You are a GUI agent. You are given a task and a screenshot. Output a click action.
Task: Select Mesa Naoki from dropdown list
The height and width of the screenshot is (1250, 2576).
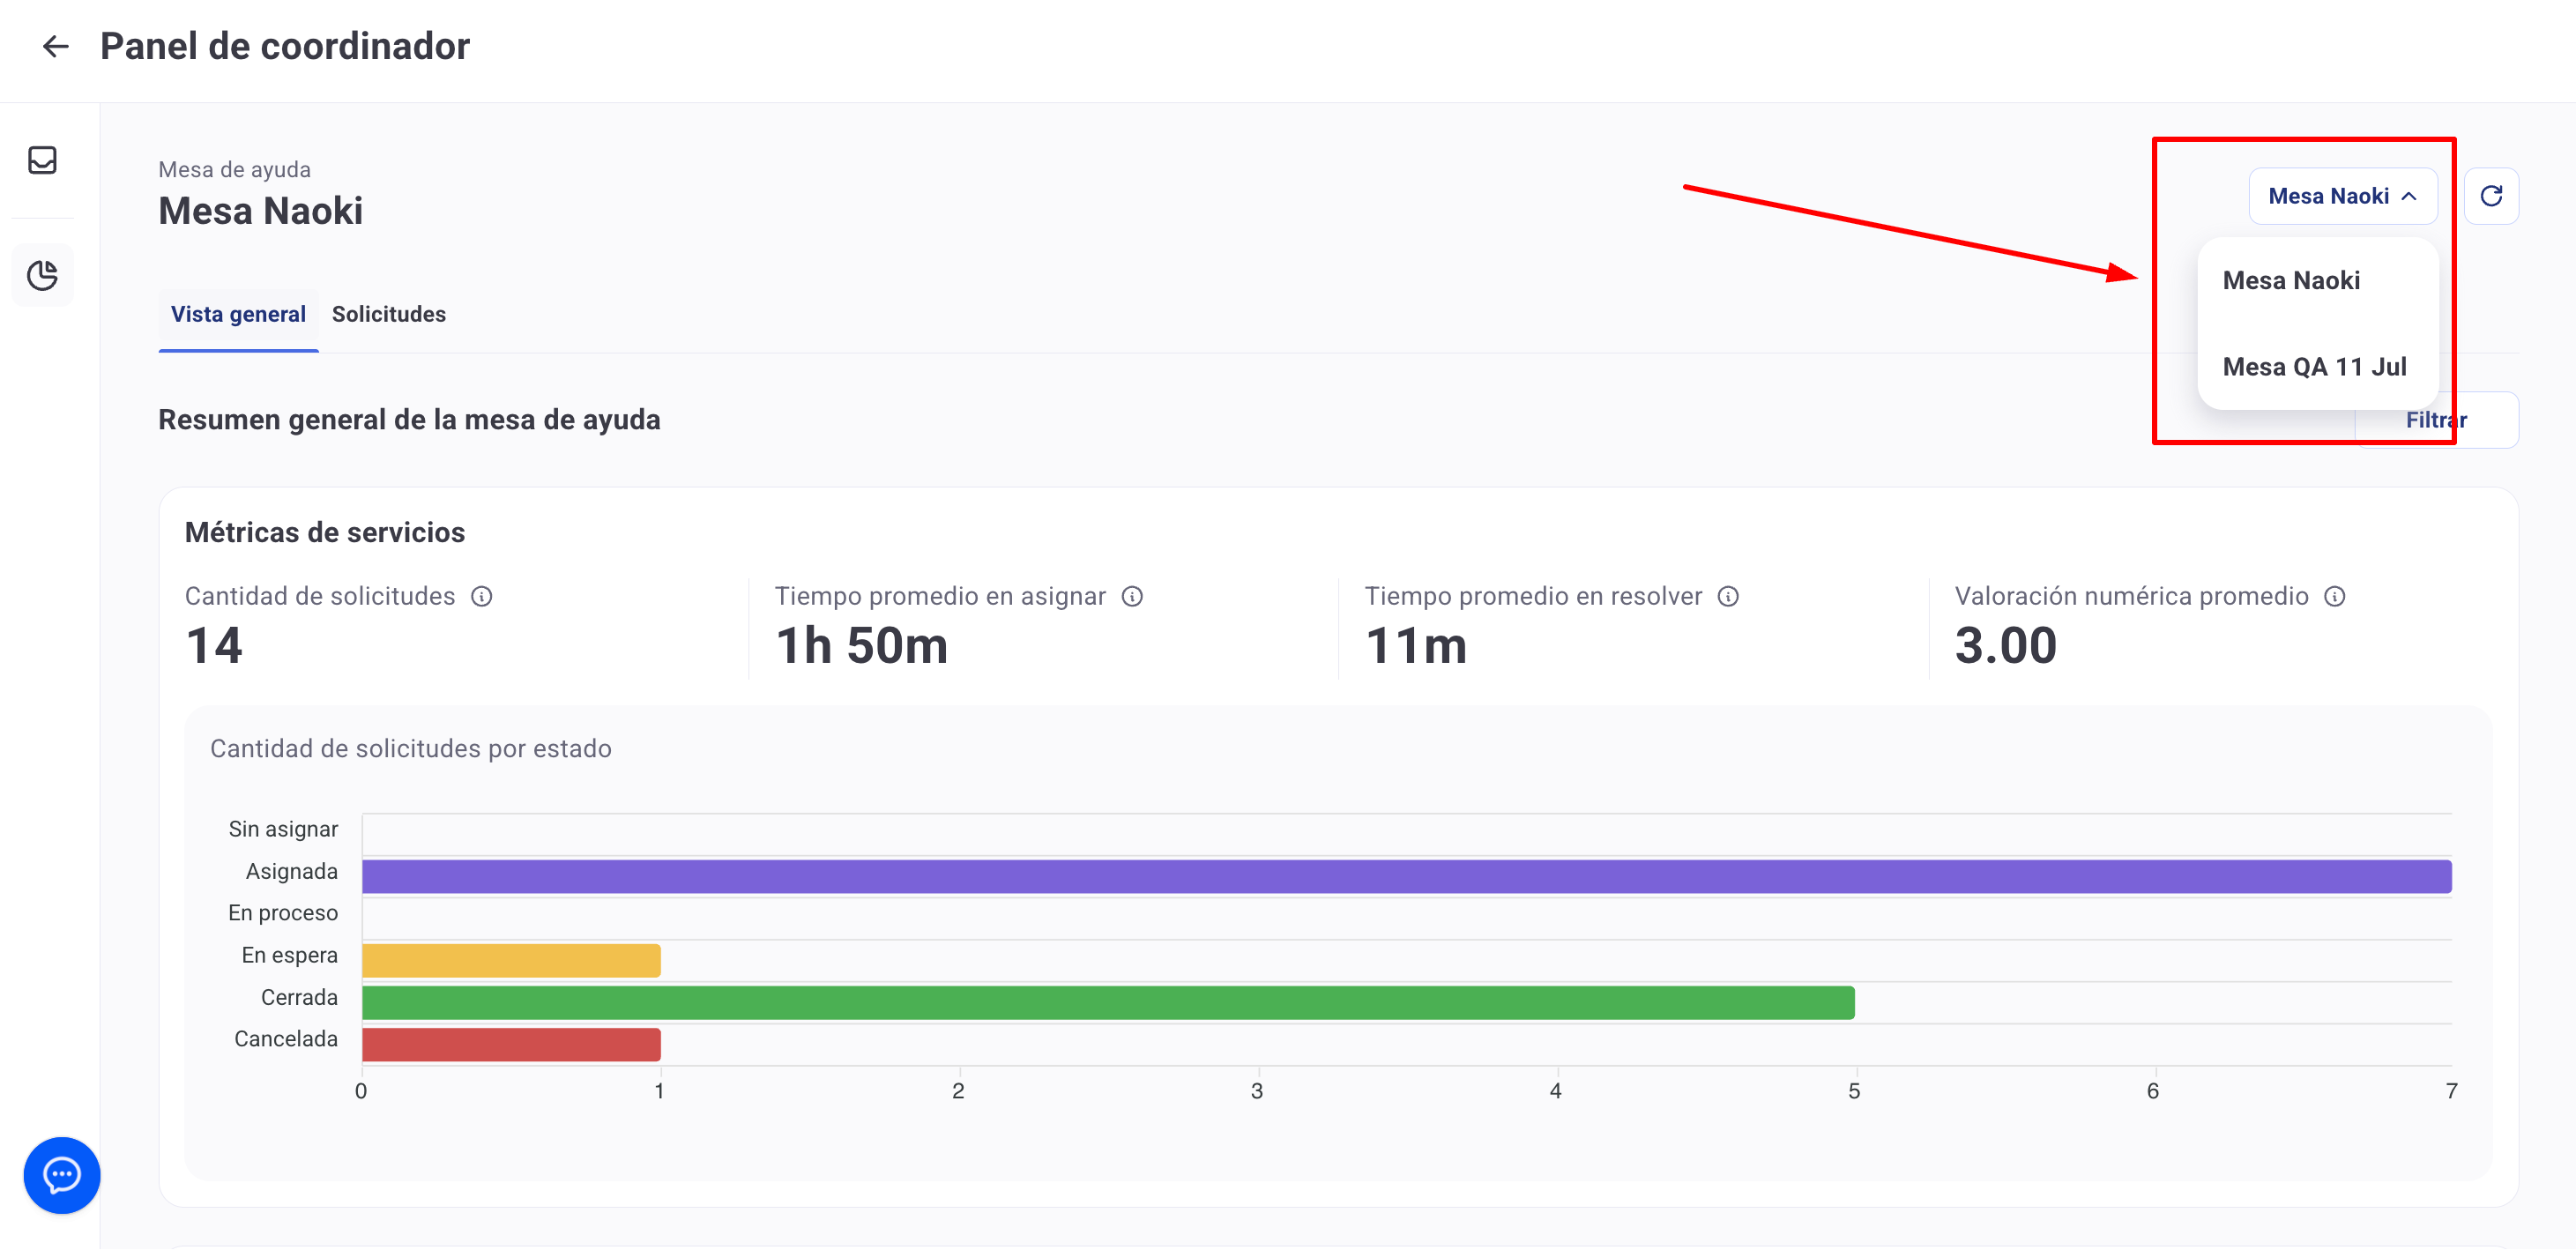(2291, 281)
